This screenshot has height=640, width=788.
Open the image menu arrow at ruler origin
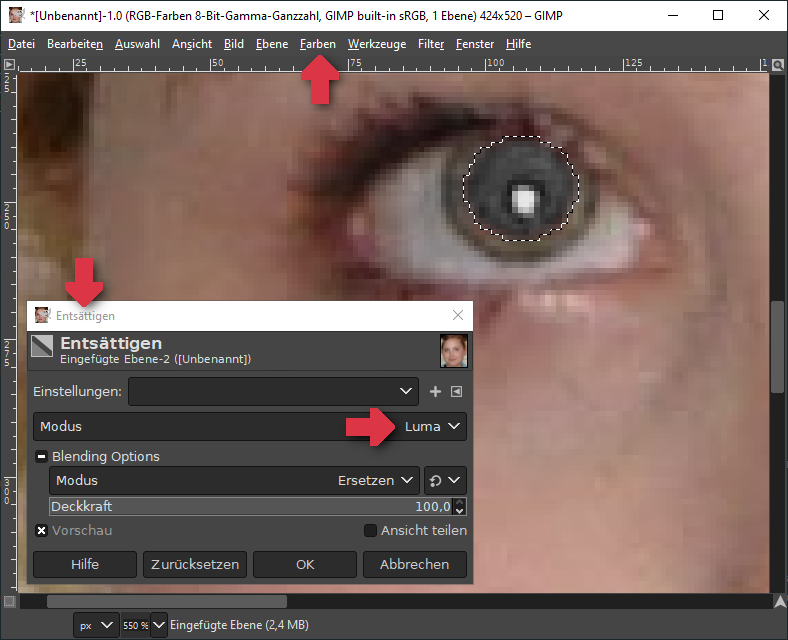[x=9, y=64]
